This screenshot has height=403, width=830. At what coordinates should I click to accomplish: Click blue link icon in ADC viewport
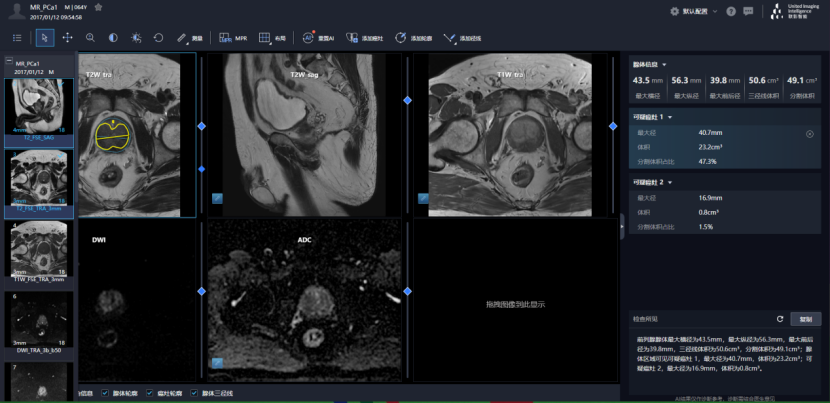click(217, 363)
